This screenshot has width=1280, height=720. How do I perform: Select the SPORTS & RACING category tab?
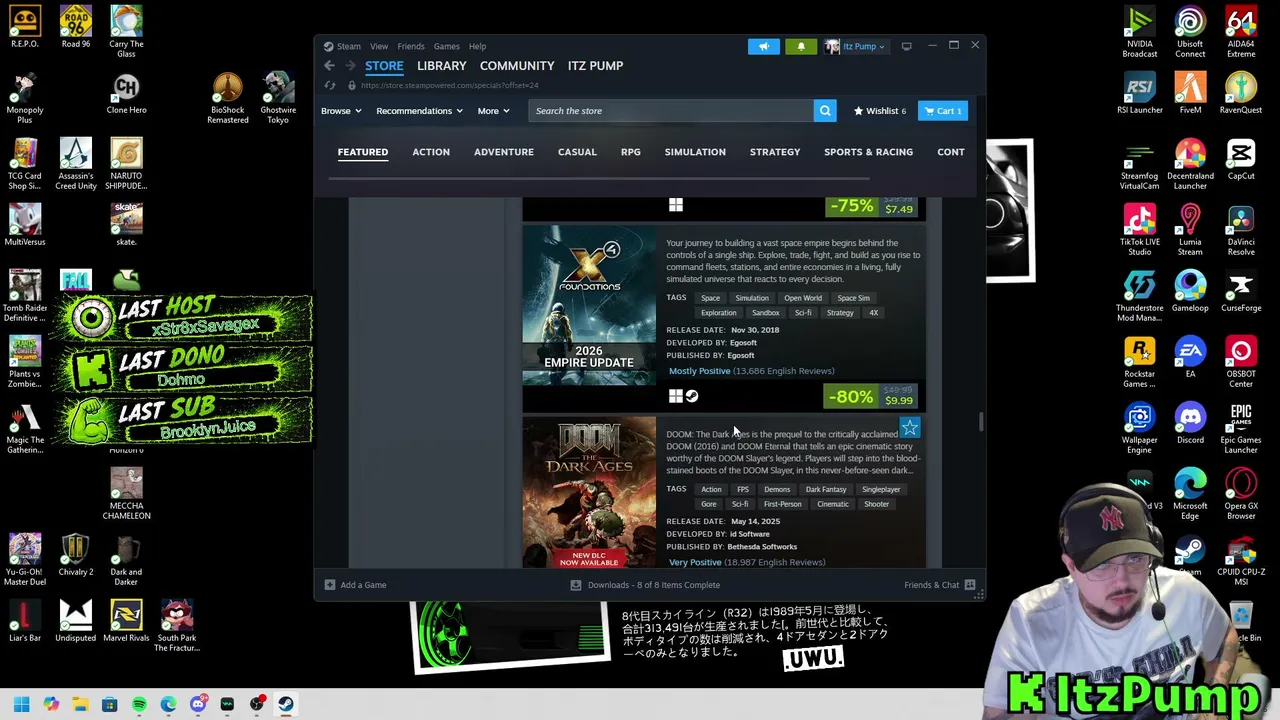(x=868, y=152)
